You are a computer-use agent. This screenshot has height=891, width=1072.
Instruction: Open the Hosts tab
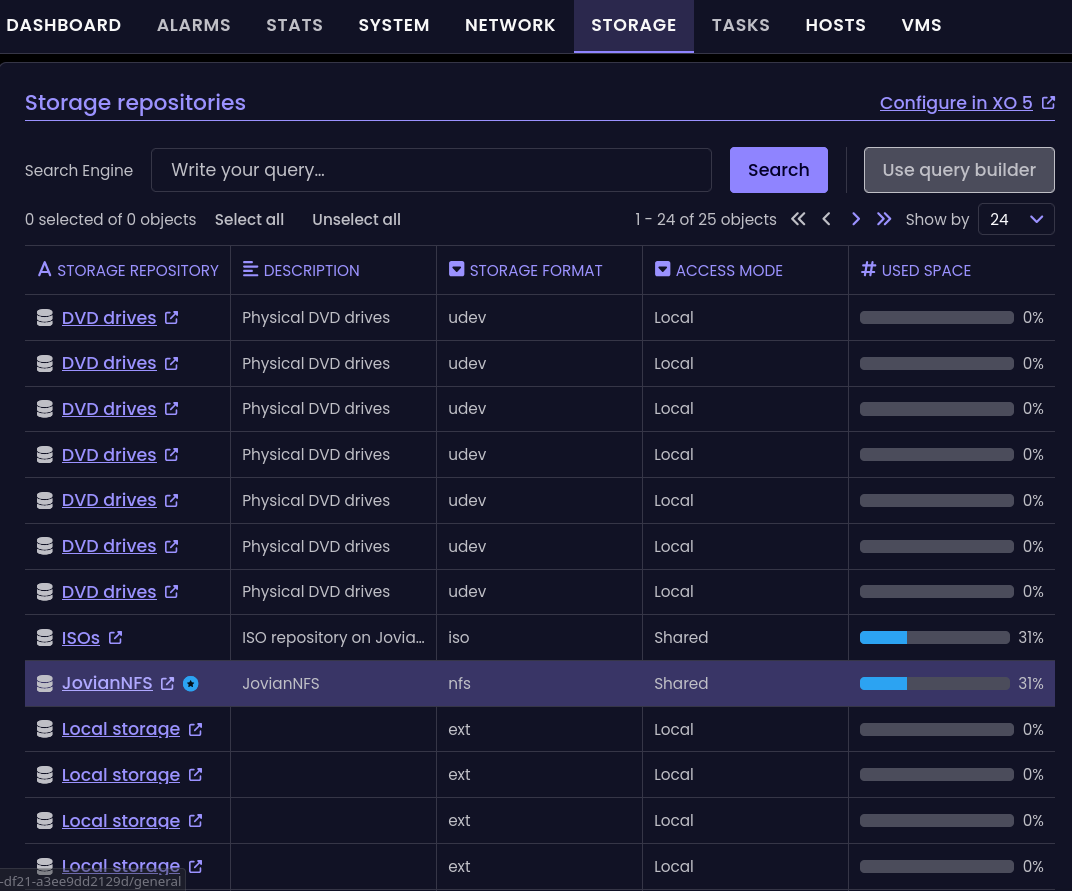click(x=835, y=25)
